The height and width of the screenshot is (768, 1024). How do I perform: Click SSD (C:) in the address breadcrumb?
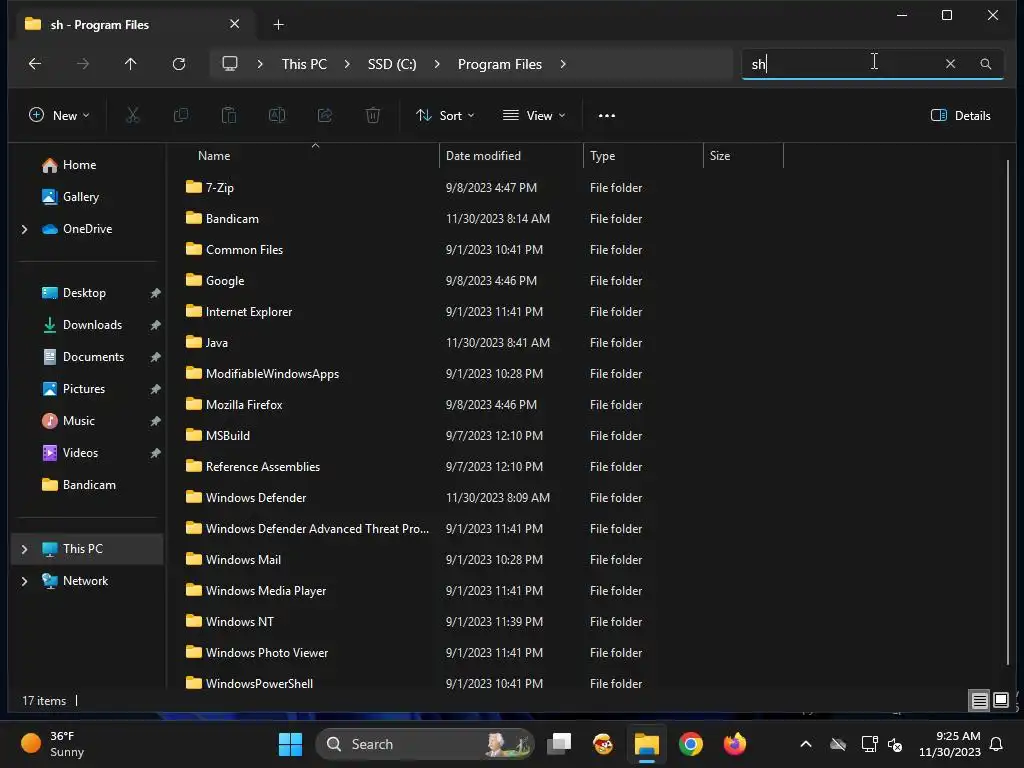point(392,64)
